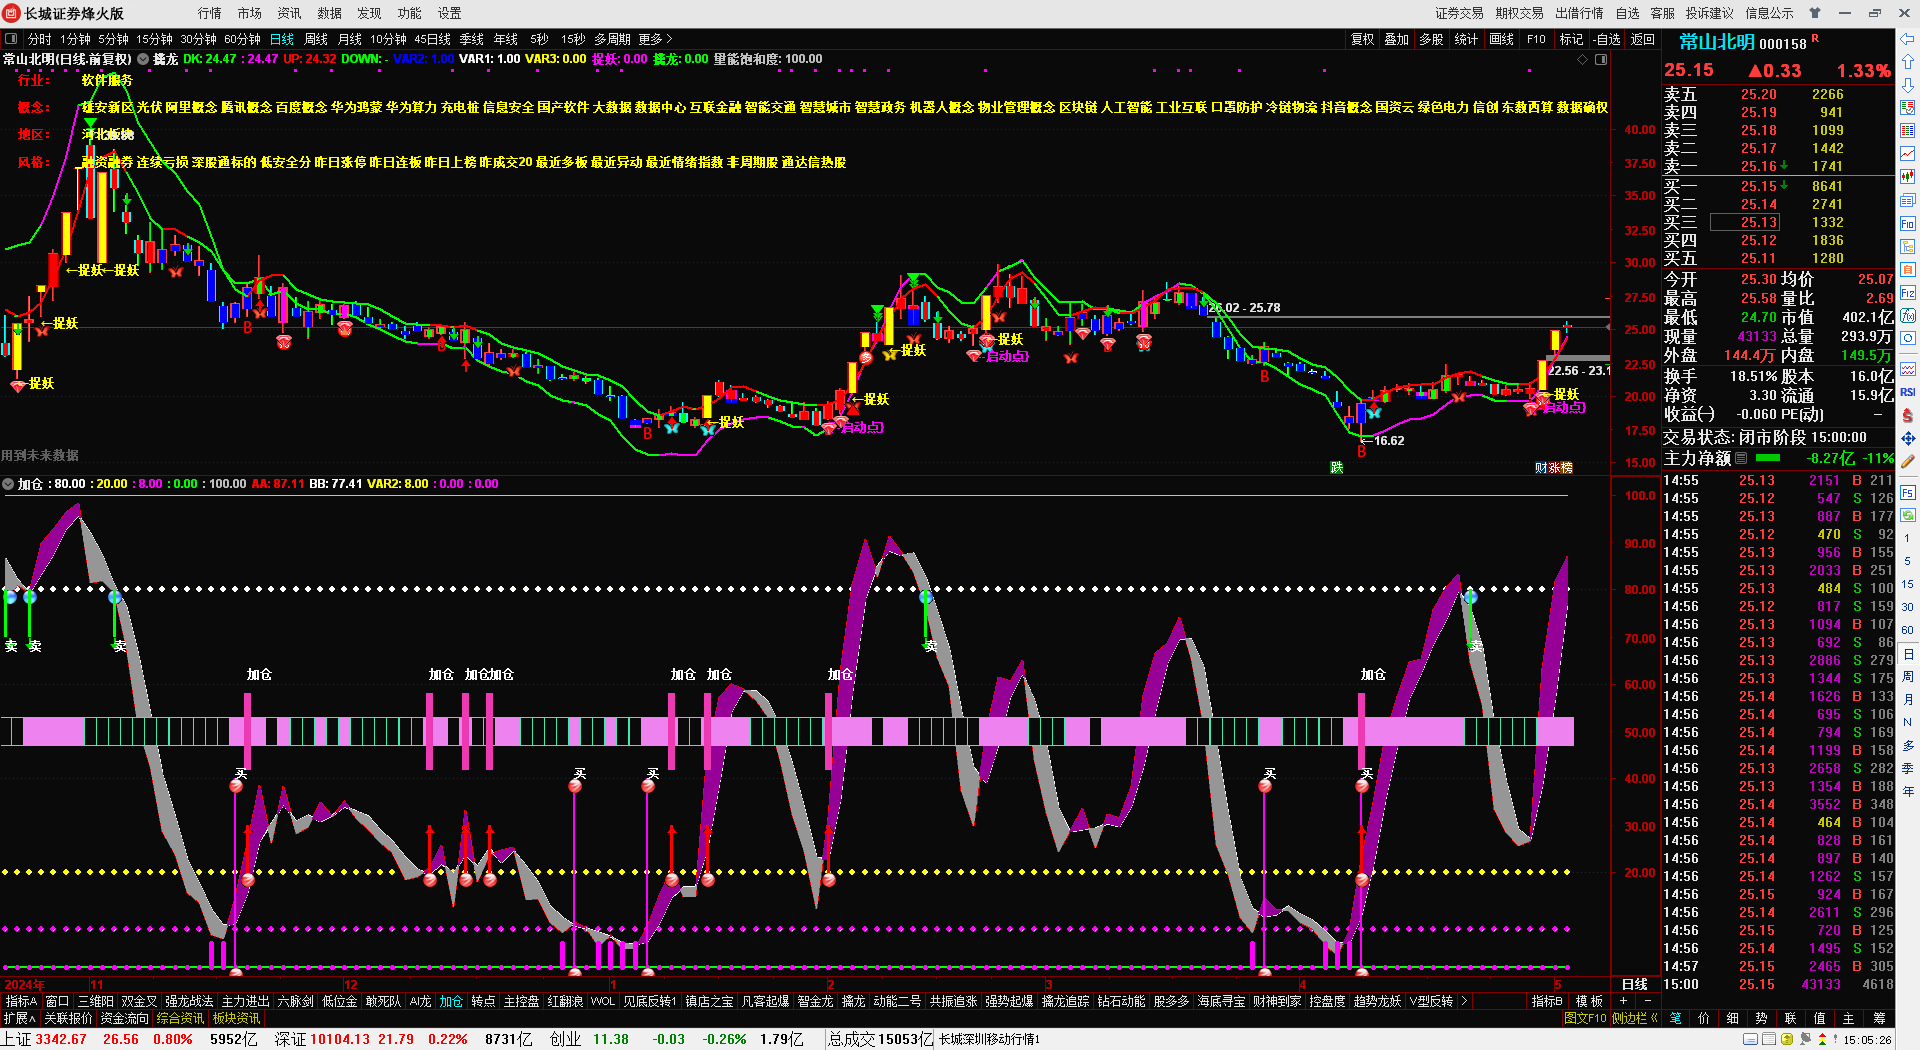The height and width of the screenshot is (1050, 1920).
Task: Click the 投诉建议 feedback link
Action: [x=1710, y=13]
